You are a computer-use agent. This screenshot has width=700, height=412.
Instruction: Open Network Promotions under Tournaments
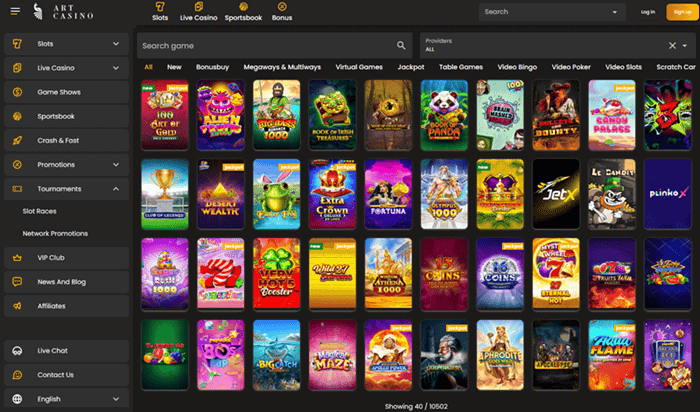click(55, 233)
